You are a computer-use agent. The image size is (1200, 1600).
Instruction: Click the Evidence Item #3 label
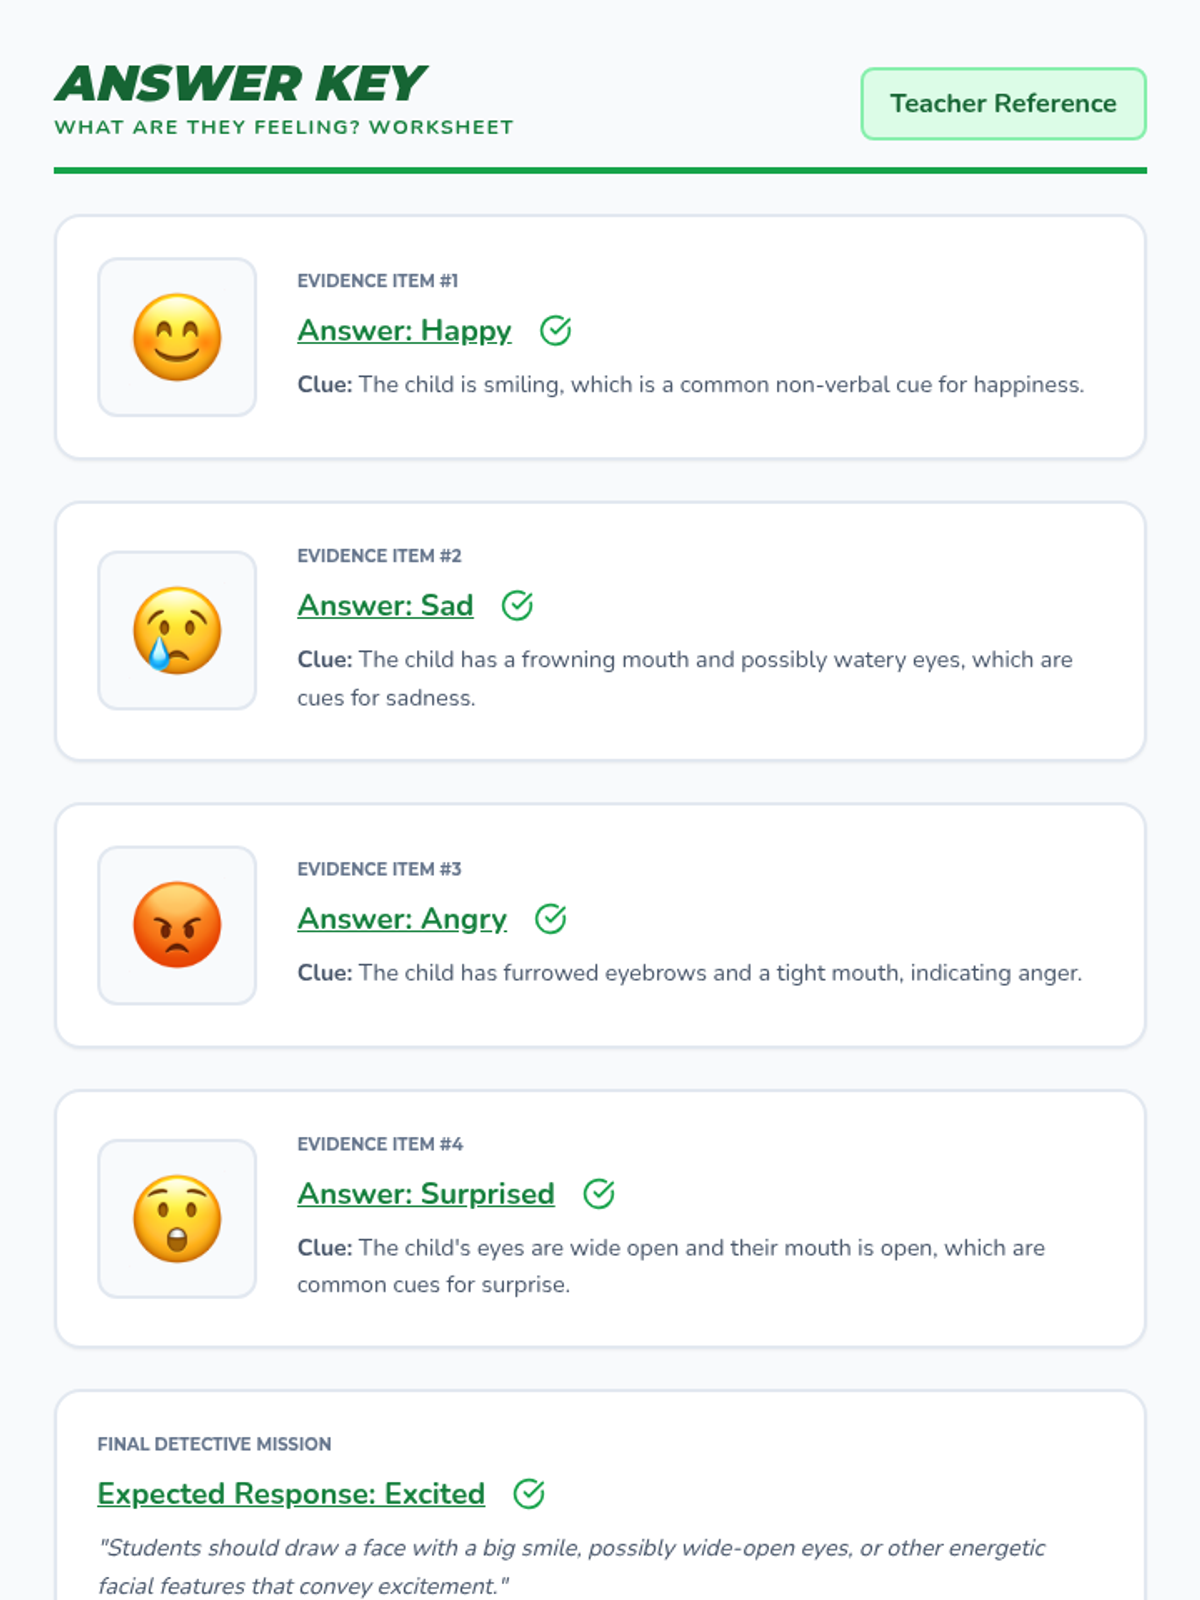click(379, 869)
